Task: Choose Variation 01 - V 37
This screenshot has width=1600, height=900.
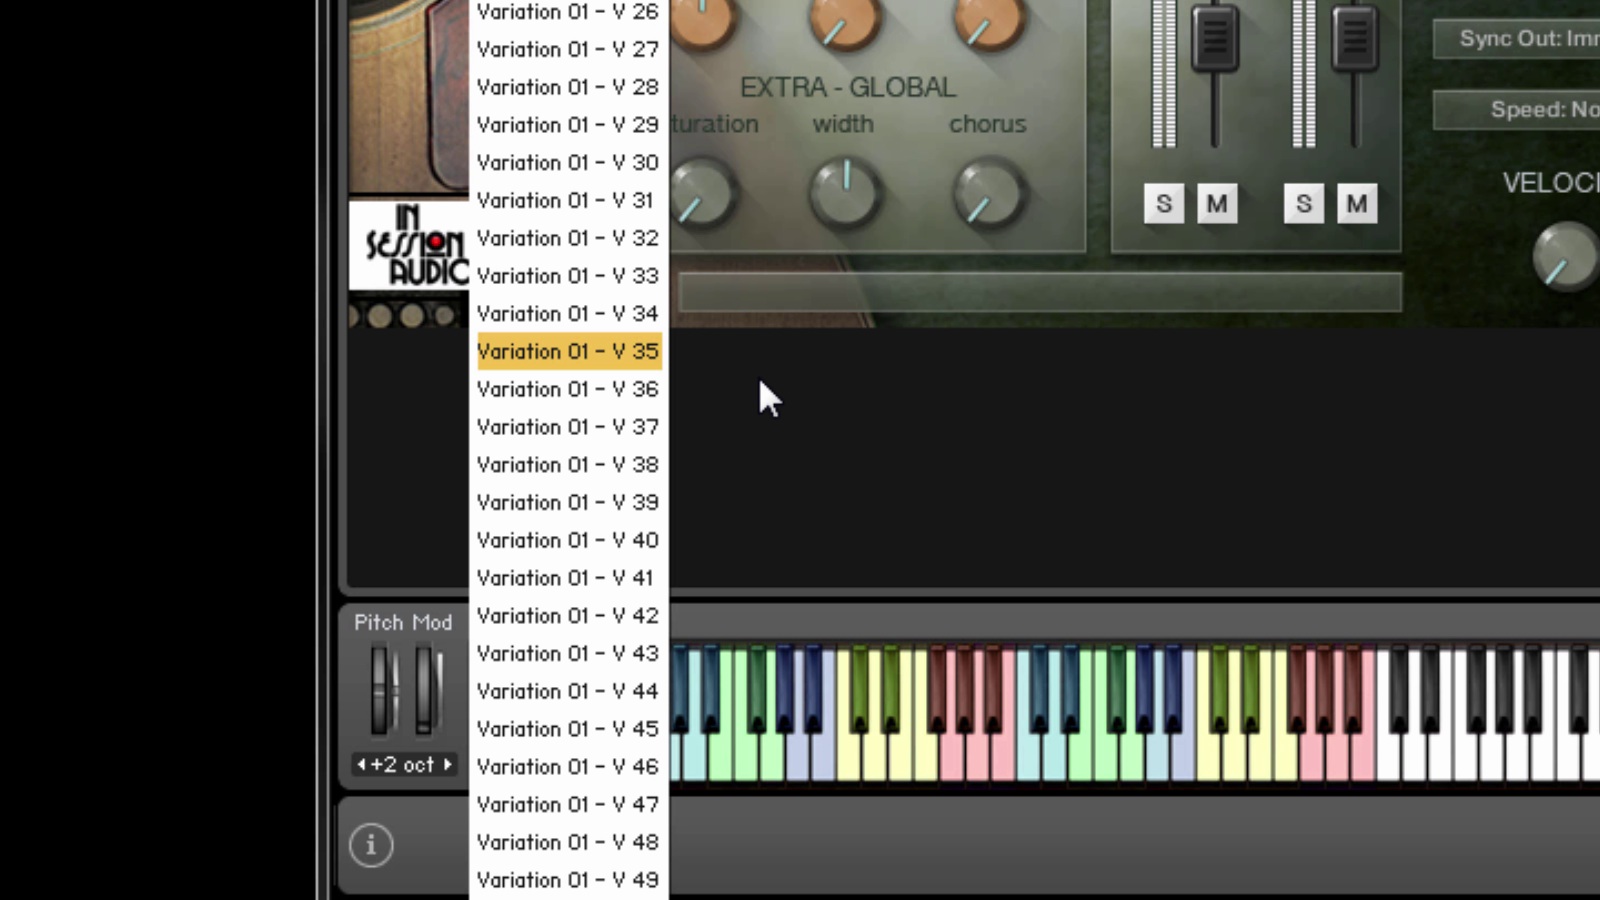Action: tap(568, 427)
